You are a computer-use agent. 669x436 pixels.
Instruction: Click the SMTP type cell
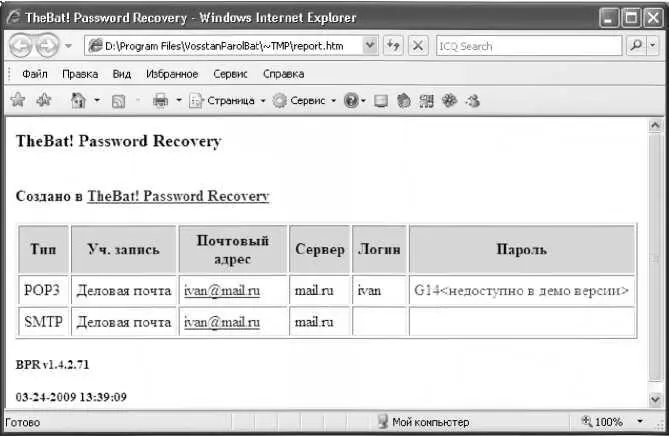click(43, 322)
